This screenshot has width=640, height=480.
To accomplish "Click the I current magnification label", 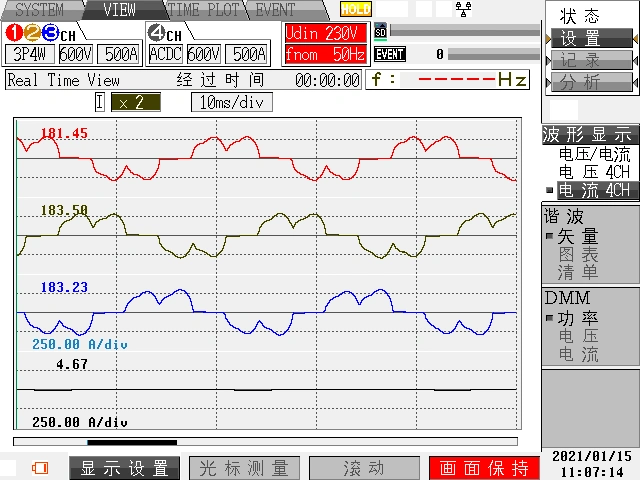I will tap(100, 102).
